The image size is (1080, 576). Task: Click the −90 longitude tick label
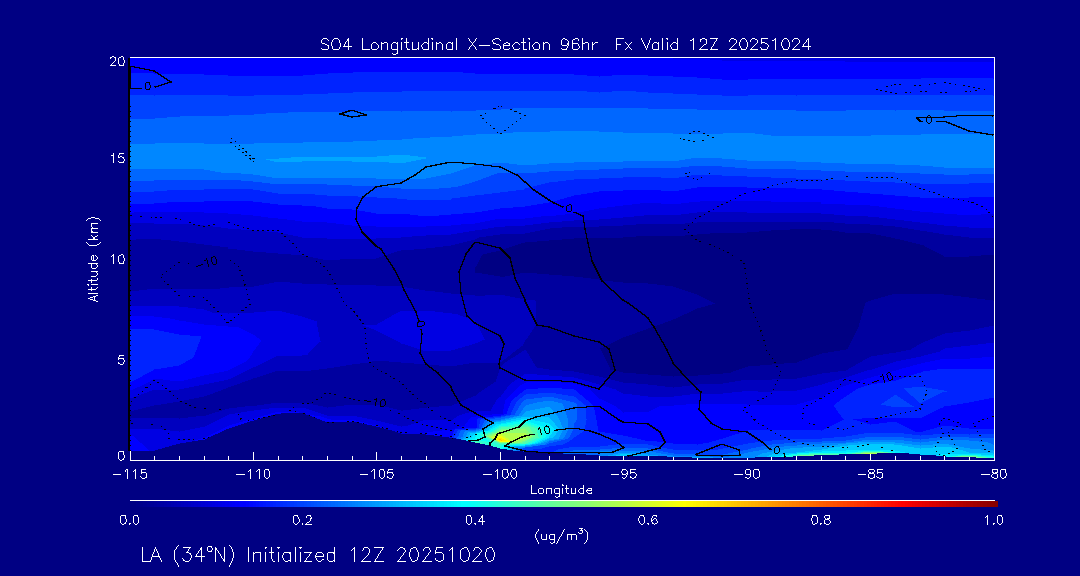pyautogui.click(x=747, y=474)
